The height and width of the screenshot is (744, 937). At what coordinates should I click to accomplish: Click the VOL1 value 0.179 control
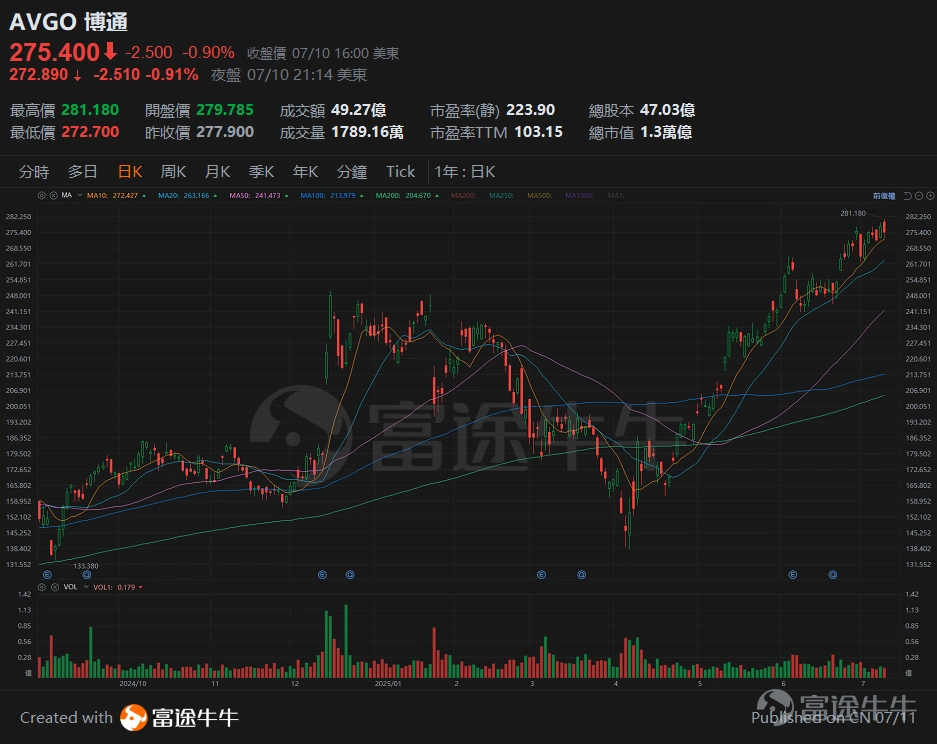click(118, 587)
